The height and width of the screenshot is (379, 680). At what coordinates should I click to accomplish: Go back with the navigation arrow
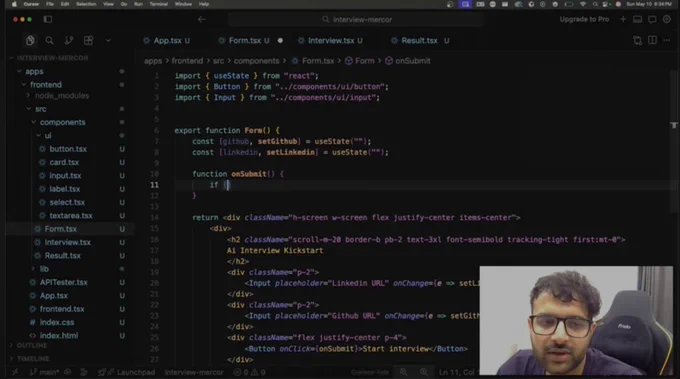[x=202, y=20]
